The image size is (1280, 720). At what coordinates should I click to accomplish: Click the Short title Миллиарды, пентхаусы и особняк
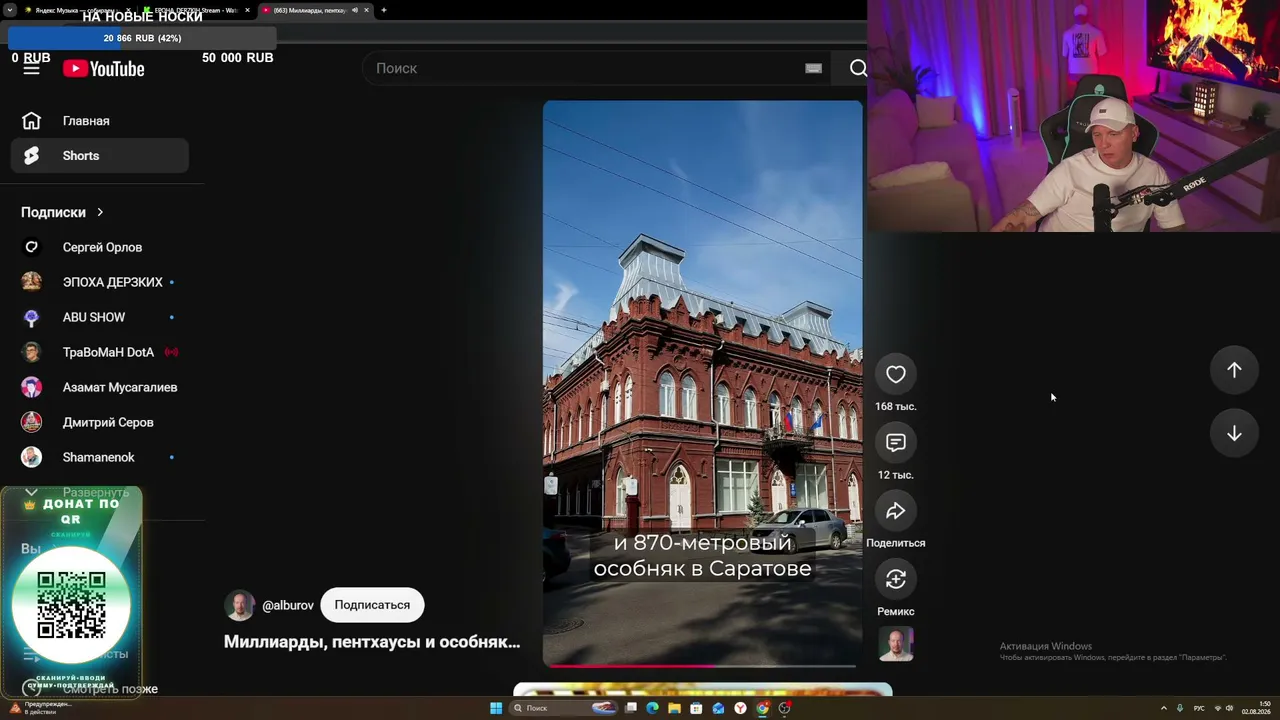point(372,642)
